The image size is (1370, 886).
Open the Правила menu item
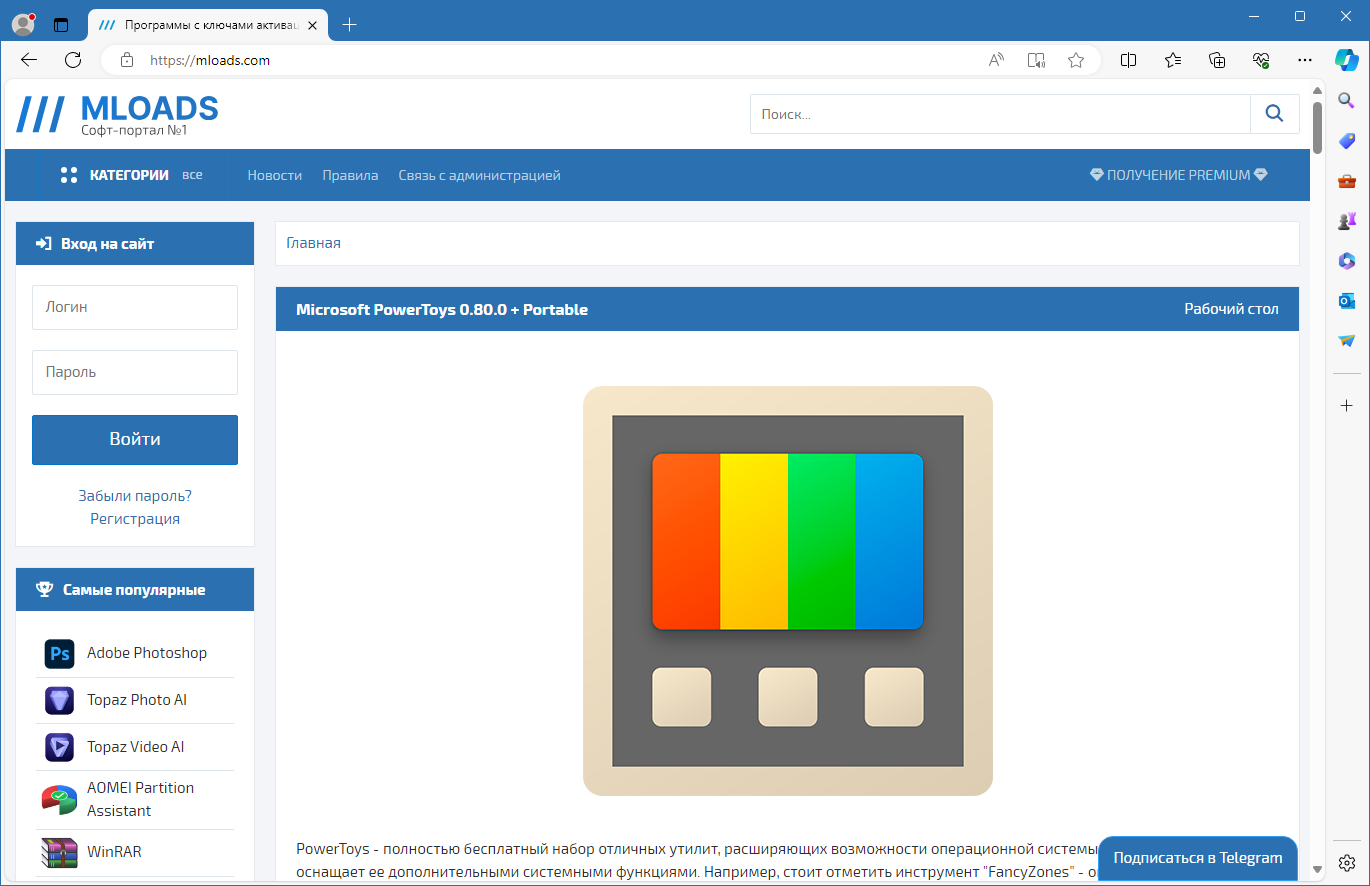350,175
